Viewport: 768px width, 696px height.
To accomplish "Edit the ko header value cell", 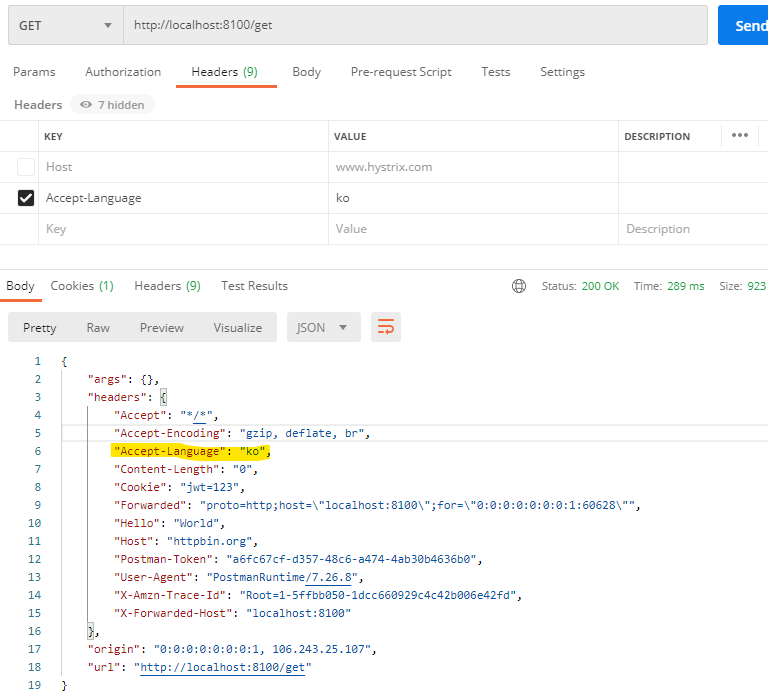I will pos(474,198).
